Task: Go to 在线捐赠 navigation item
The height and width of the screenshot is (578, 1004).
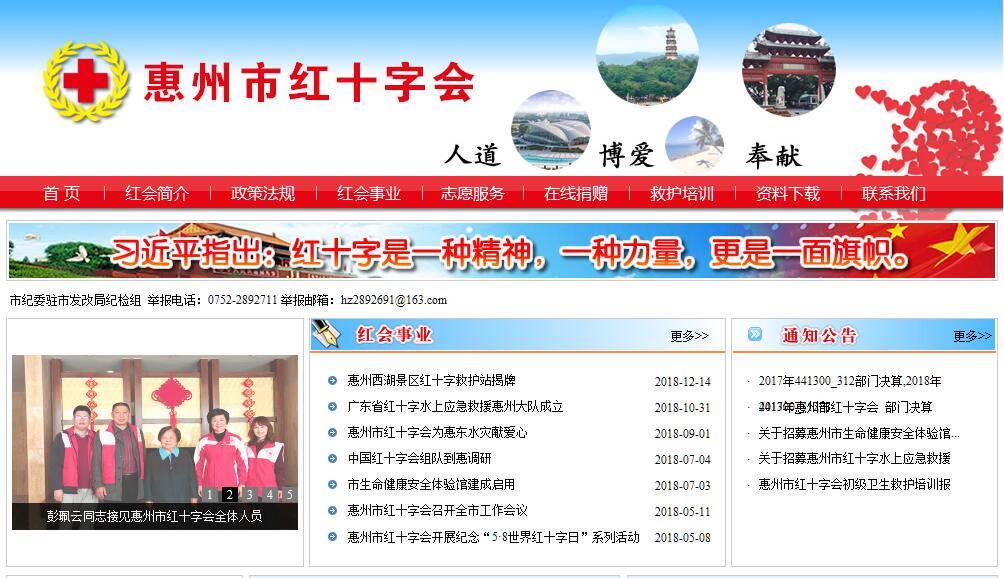Action: tap(576, 193)
